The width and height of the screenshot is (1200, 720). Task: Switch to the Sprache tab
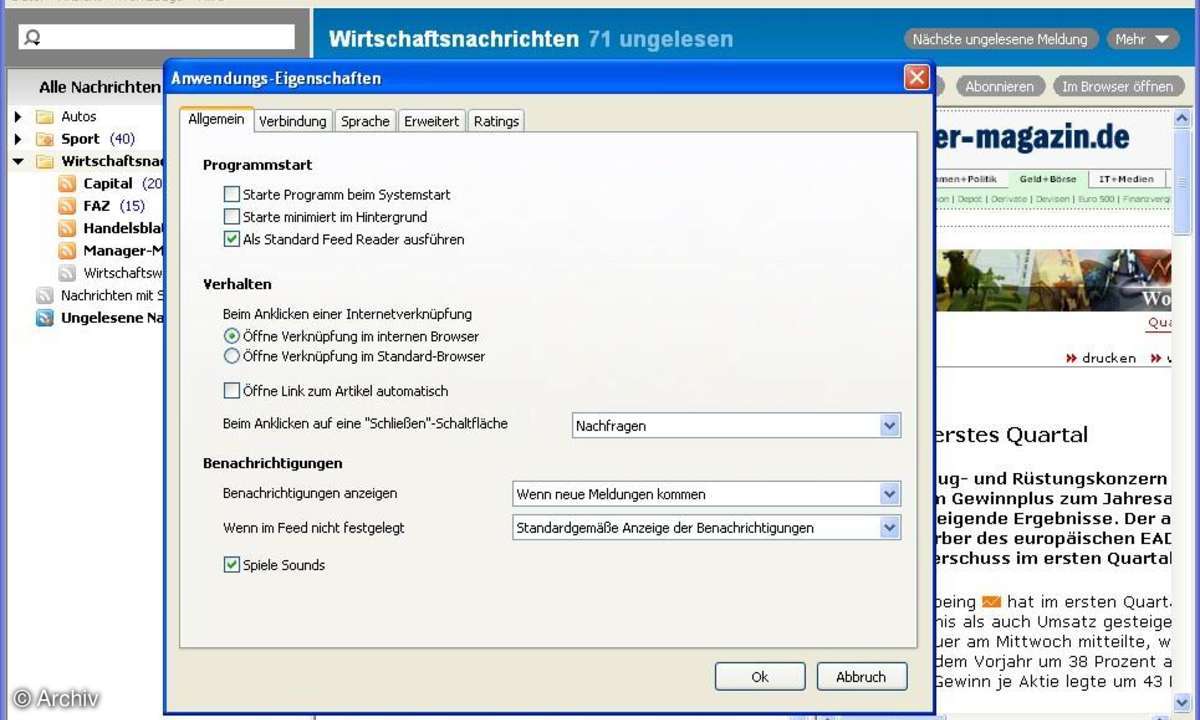pyautogui.click(x=365, y=121)
